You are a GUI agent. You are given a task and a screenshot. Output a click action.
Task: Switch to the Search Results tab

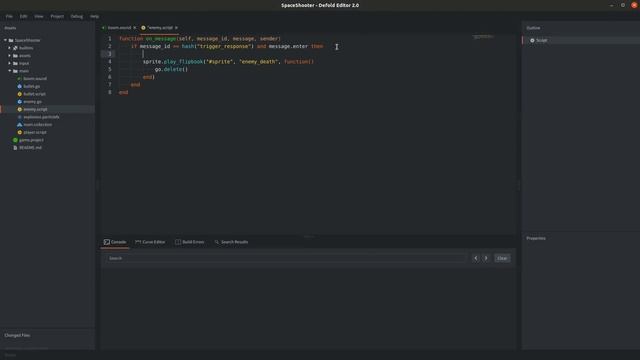coord(231,242)
